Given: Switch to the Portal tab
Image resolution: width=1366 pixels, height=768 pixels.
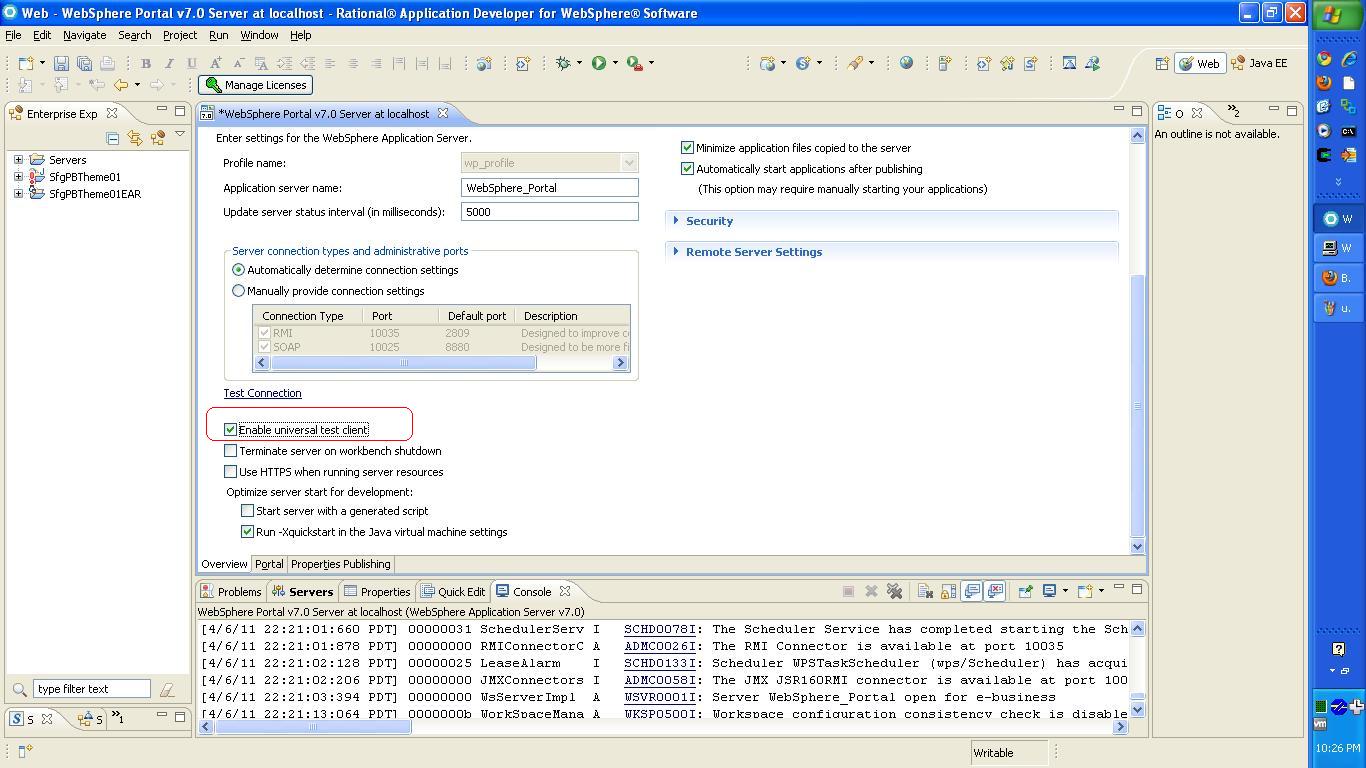Looking at the screenshot, I should [268, 564].
